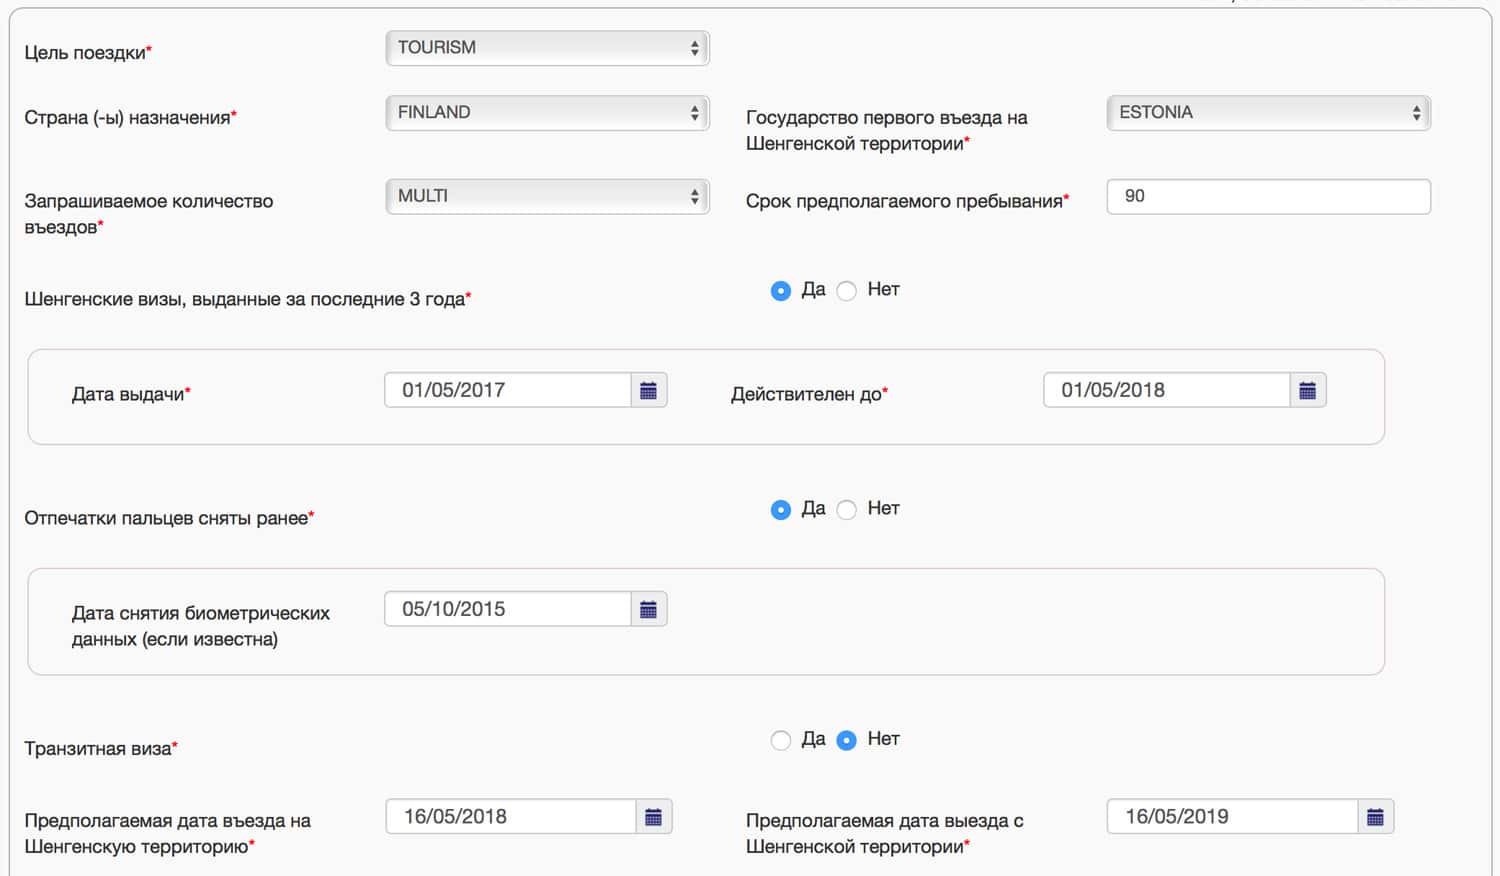Click the Отпечатки пальцев сняты ранее label

169,518
